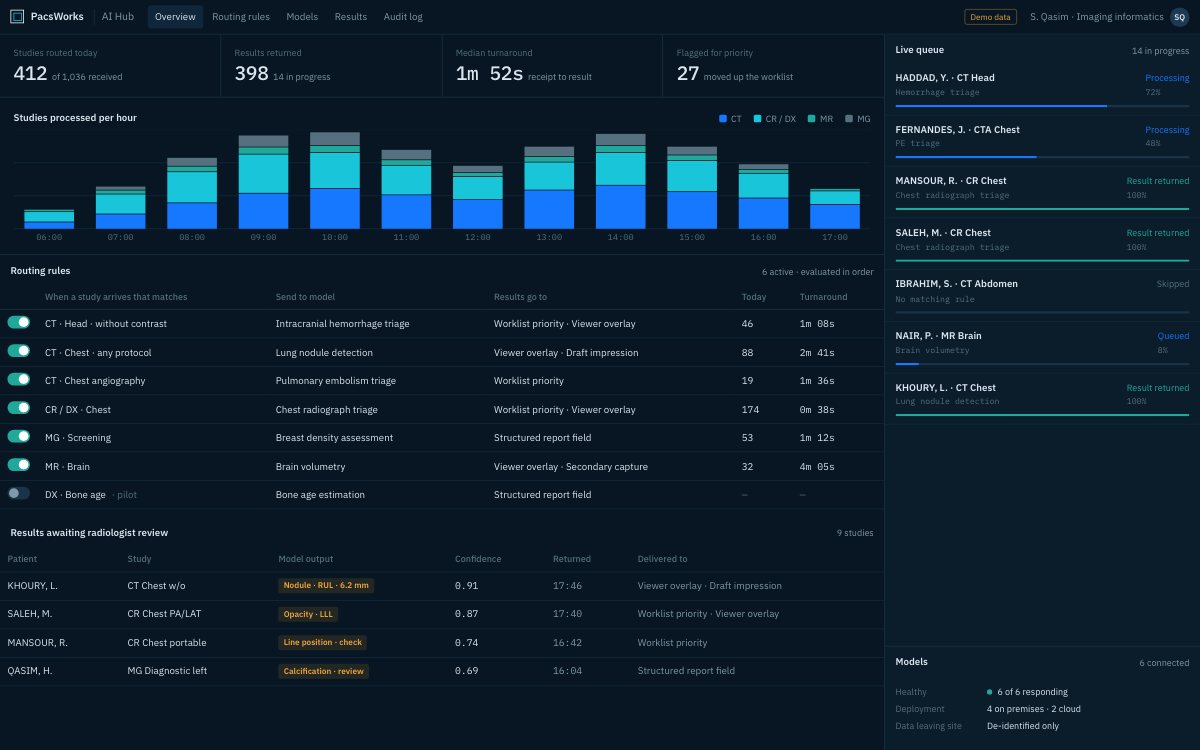
Task: Click Breast density assessment model
Action: (x=334, y=438)
